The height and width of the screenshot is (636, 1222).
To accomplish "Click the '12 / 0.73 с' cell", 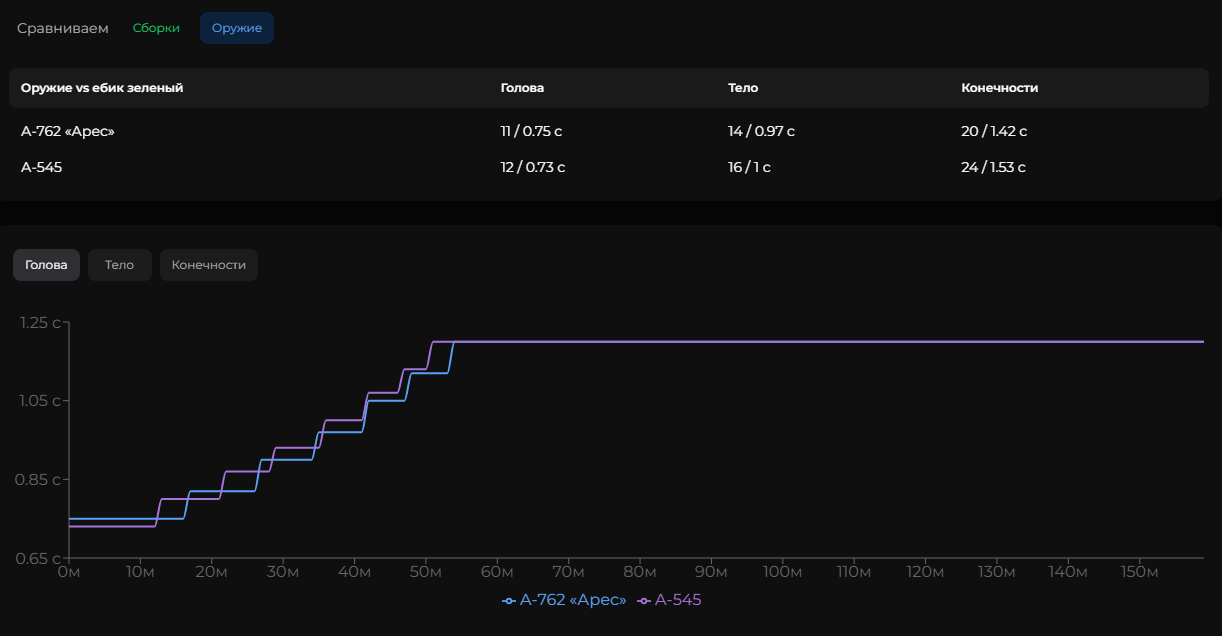I will pos(533,167).
